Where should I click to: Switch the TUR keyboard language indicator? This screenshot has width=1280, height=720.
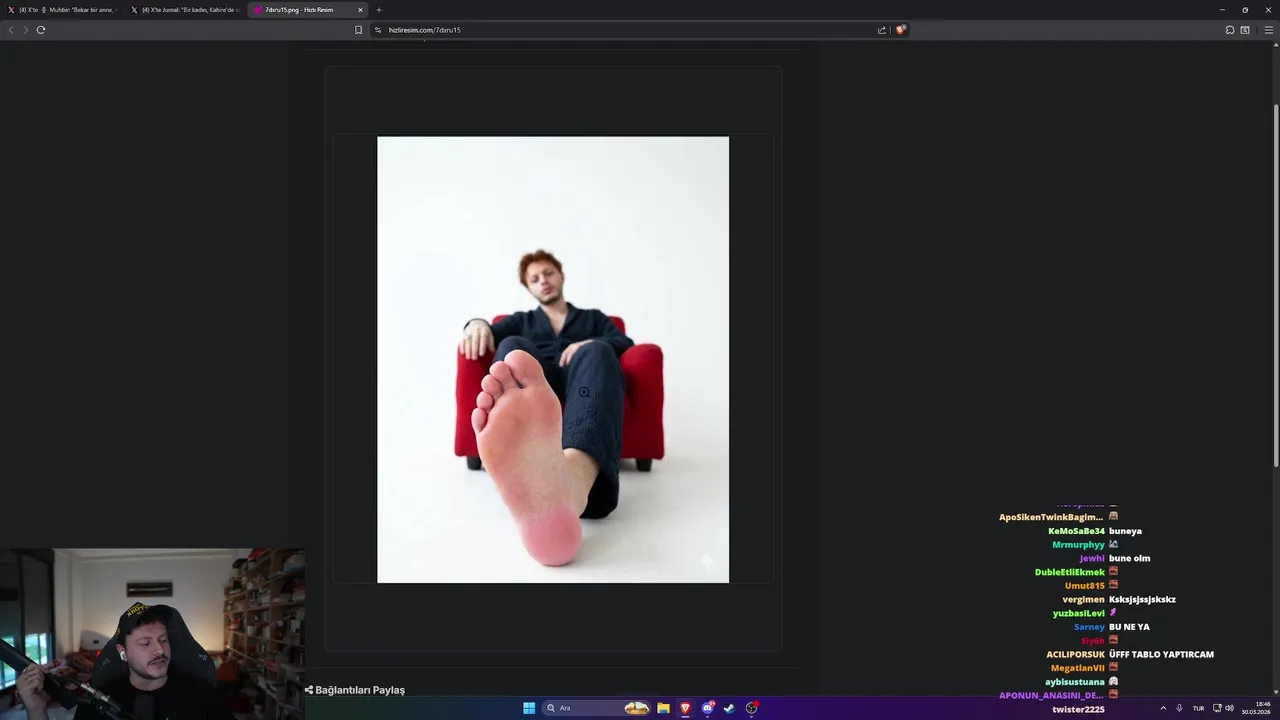coord(1198,708)
